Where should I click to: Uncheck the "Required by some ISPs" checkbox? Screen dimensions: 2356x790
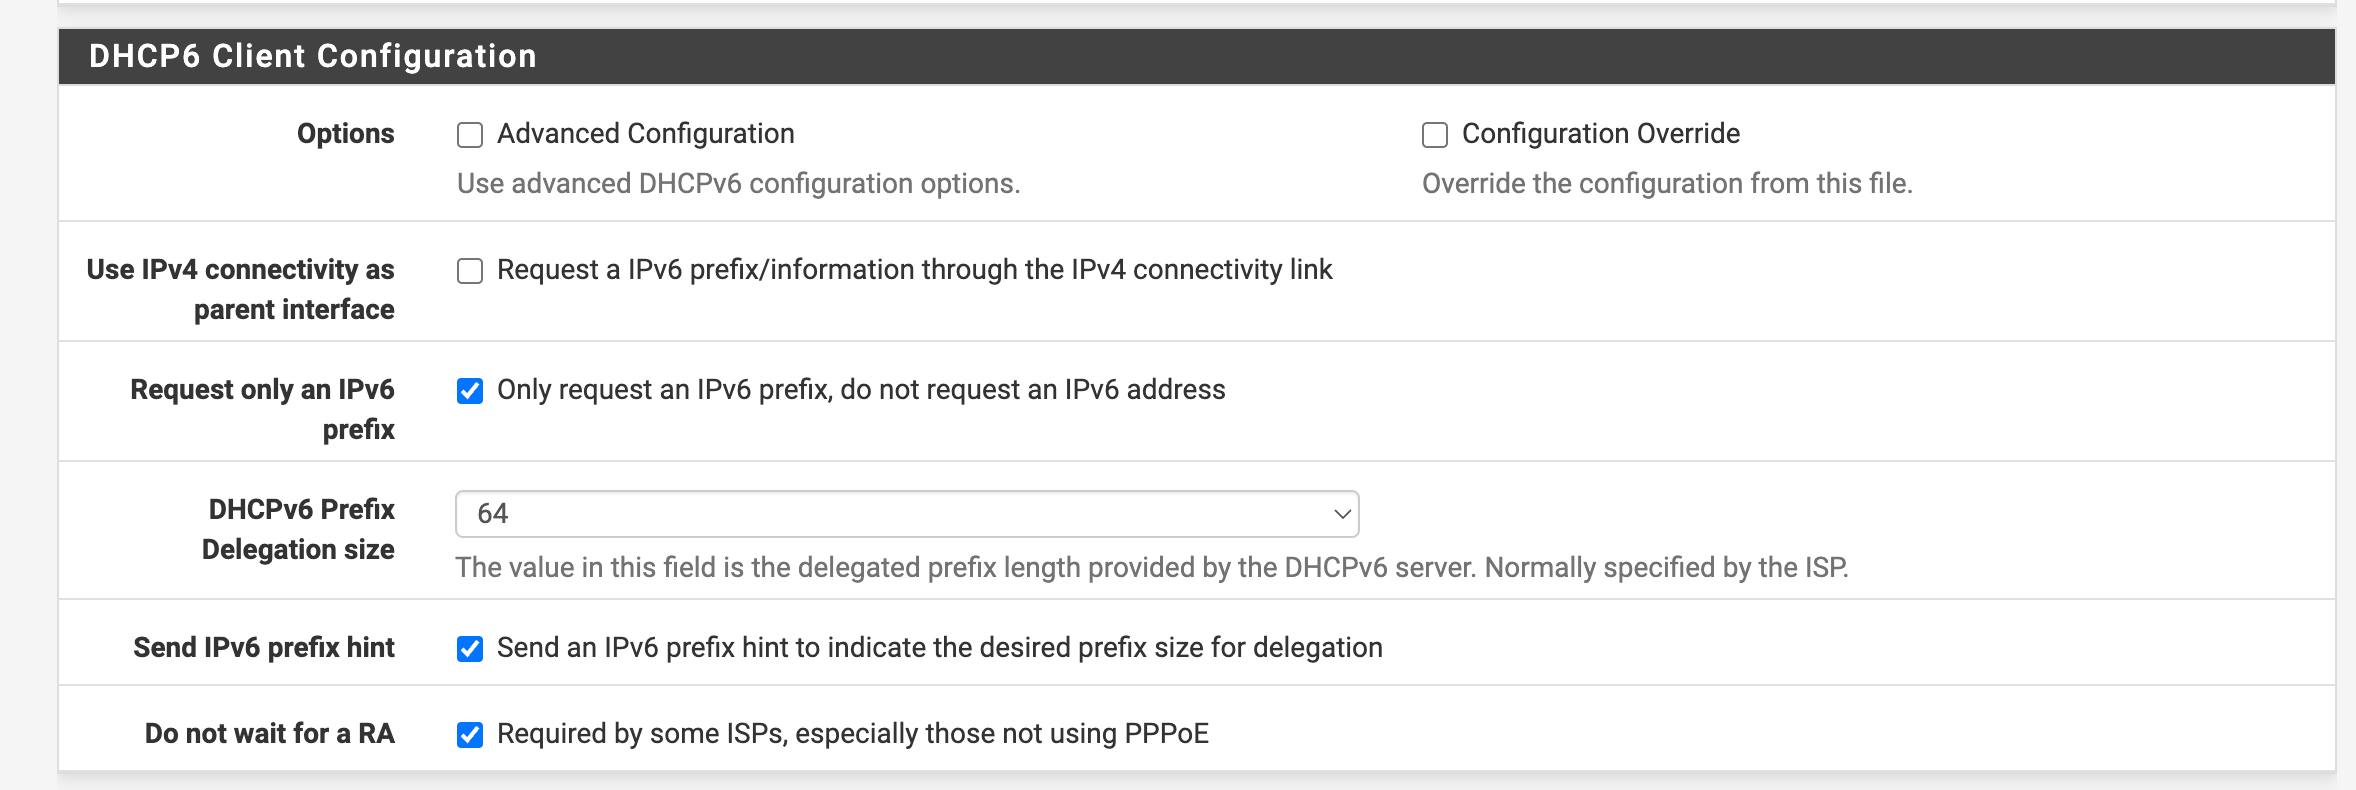(470, 735)
